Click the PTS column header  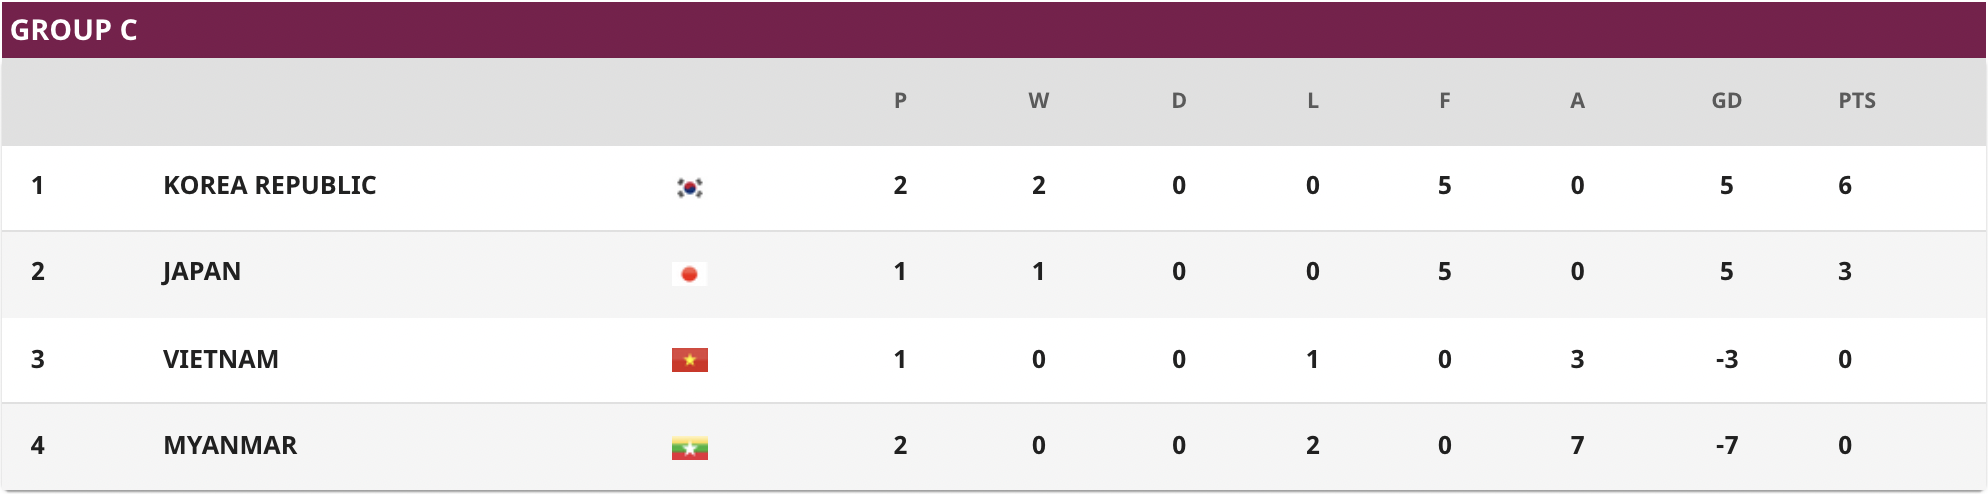coord(1857,100)
